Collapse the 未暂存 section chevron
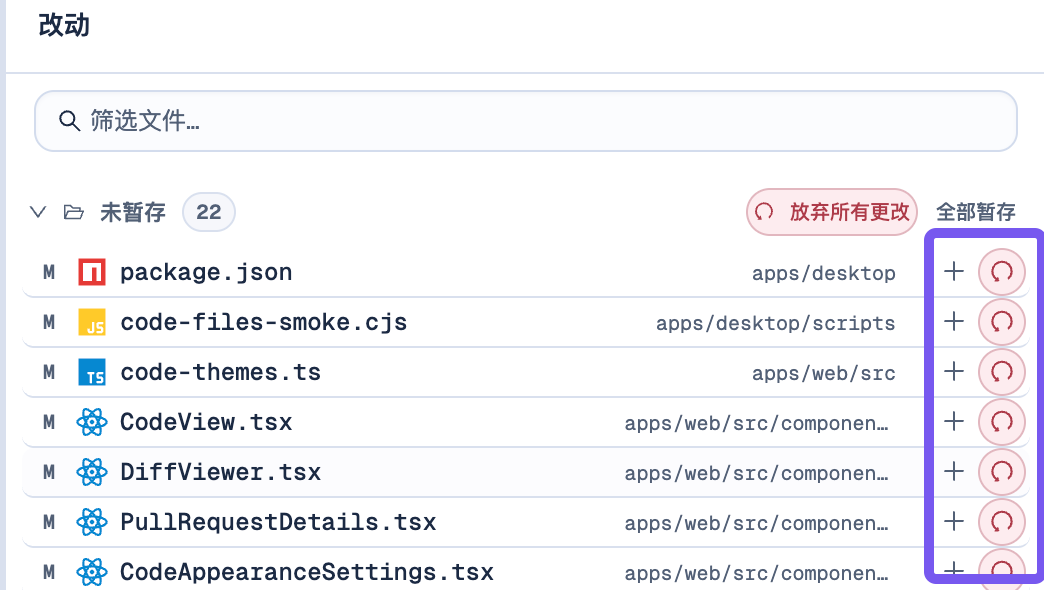This screenshot has width=1044, height=590. (x=38, y=212)
